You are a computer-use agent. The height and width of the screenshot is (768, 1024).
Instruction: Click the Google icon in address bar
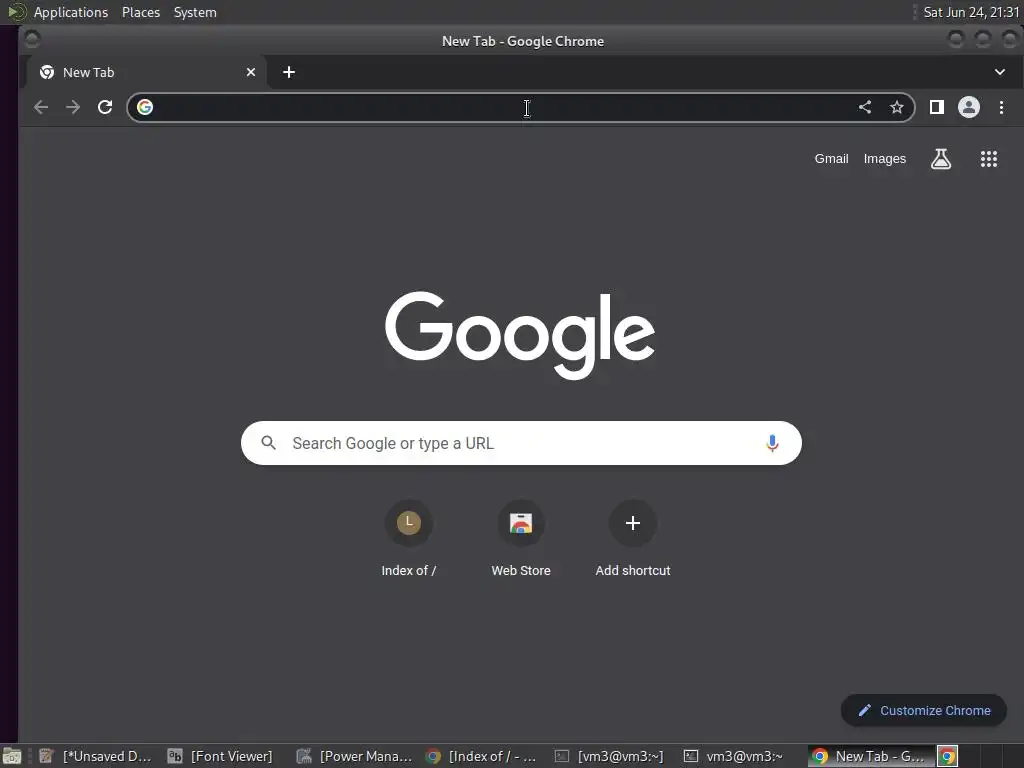tap(145, 107)
